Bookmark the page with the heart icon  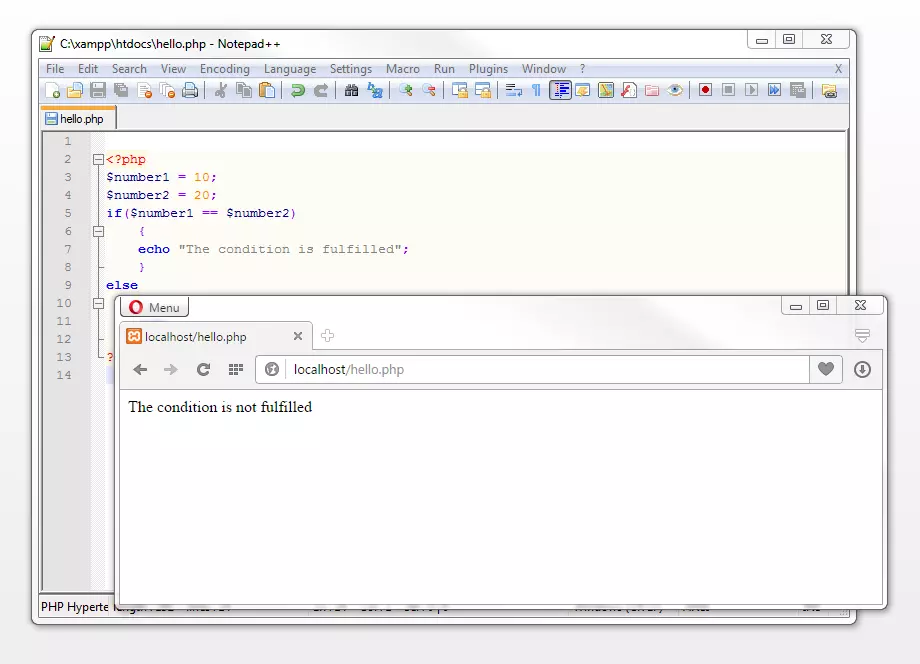(826, 369)
